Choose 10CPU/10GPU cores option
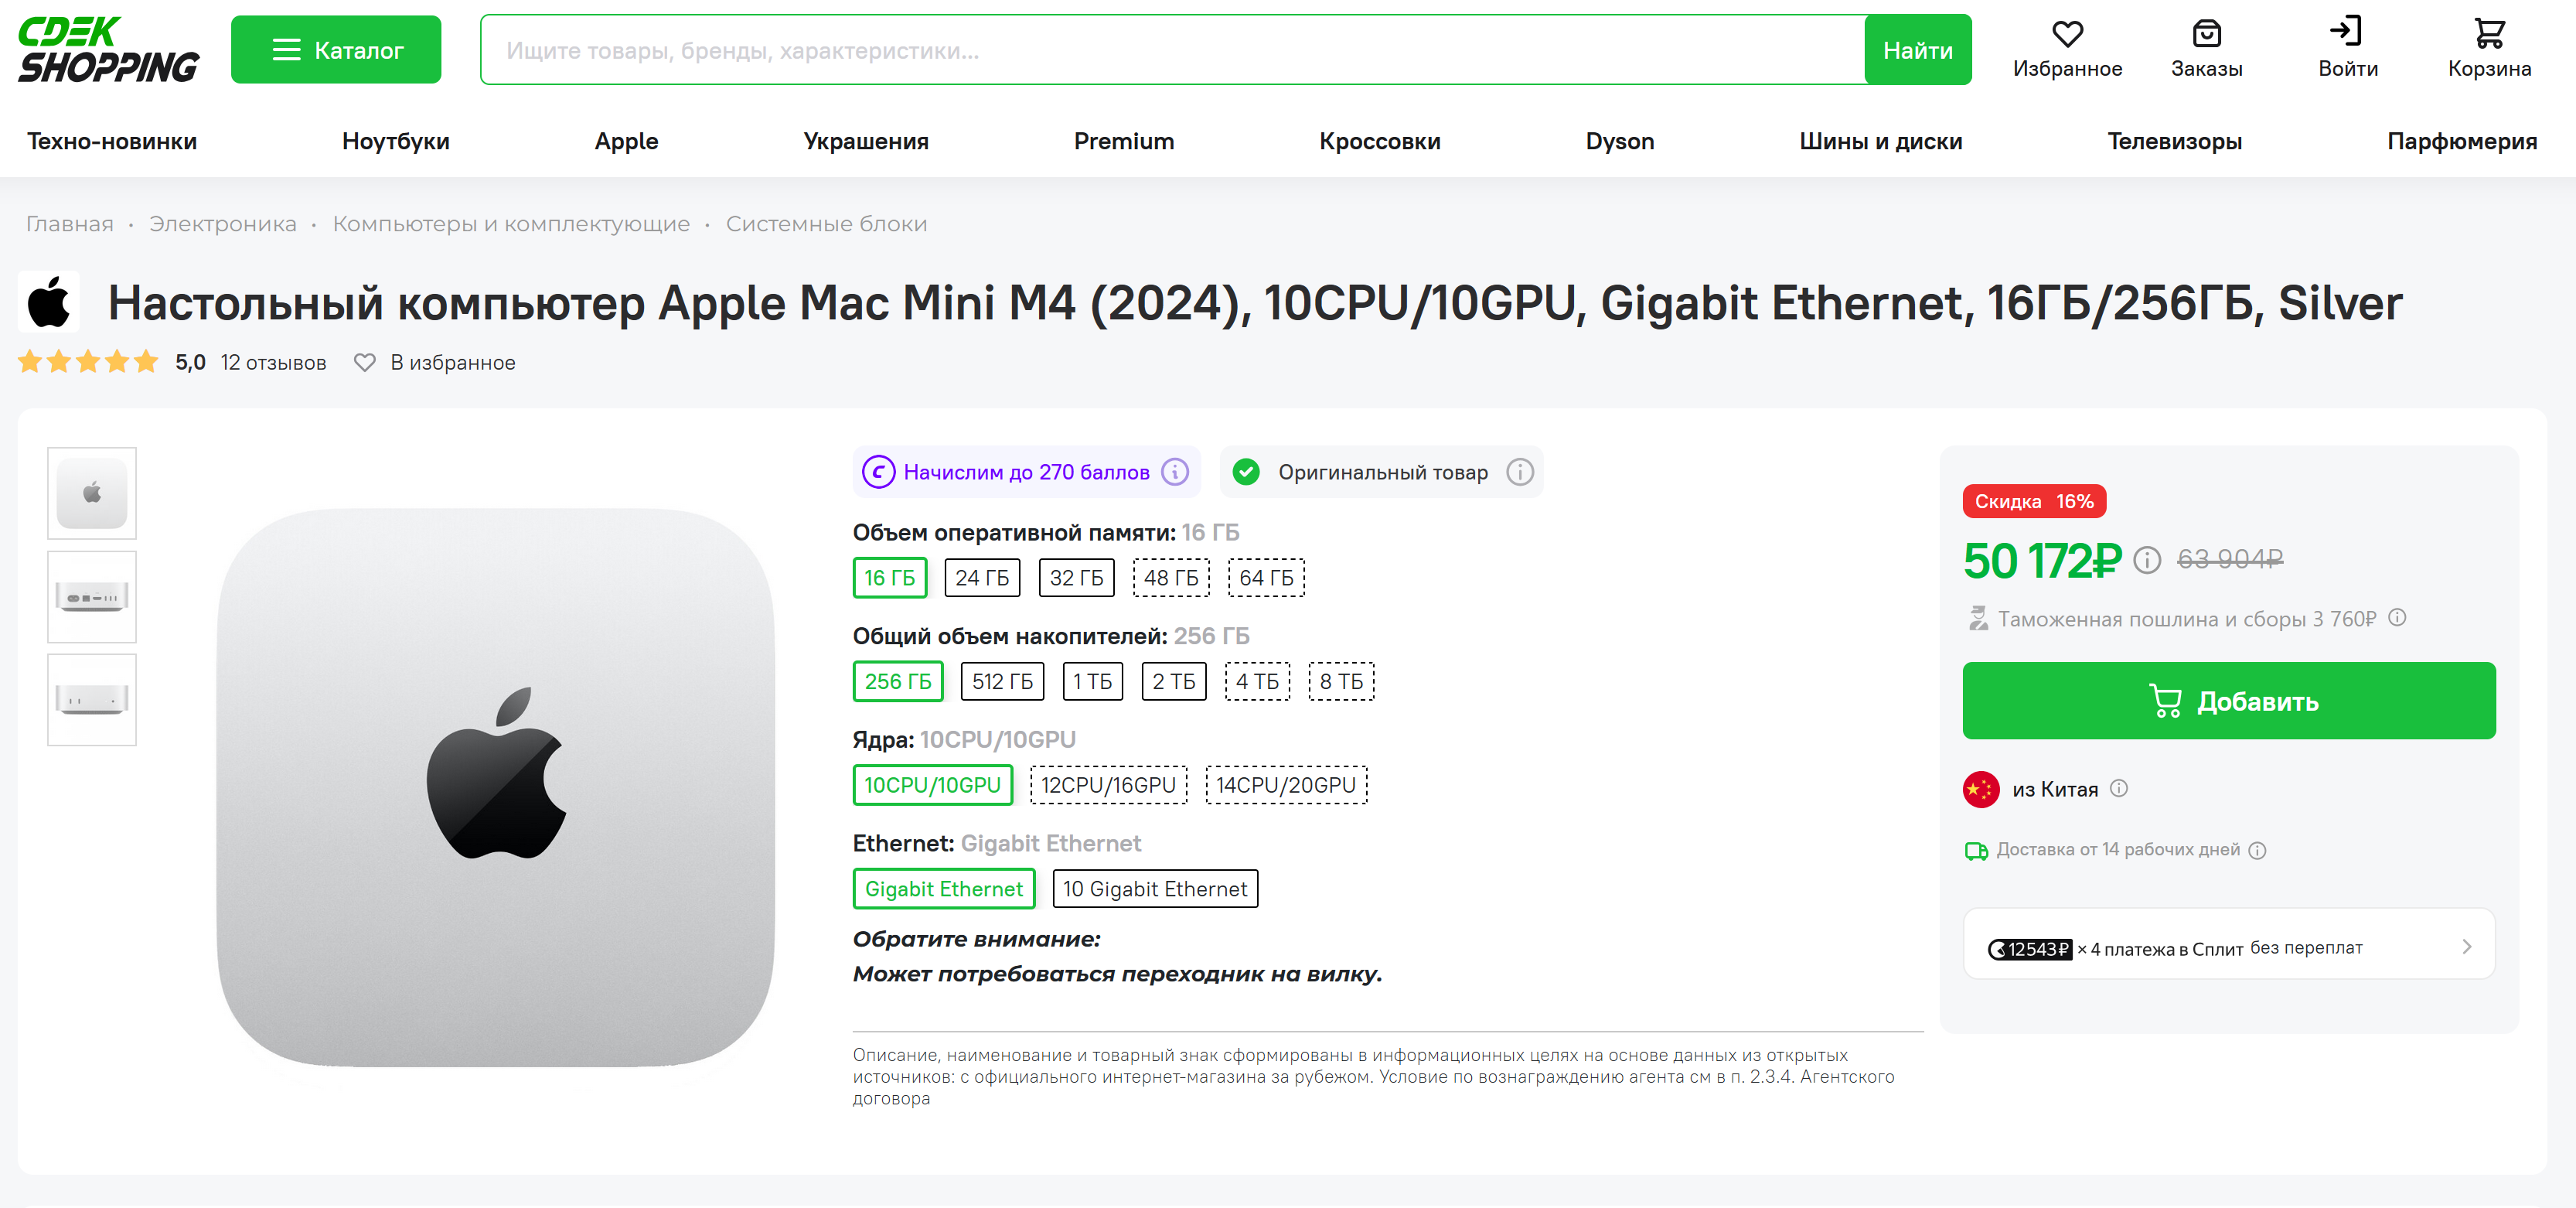Screen dimensions: 2576x1208 click(932, 785)
